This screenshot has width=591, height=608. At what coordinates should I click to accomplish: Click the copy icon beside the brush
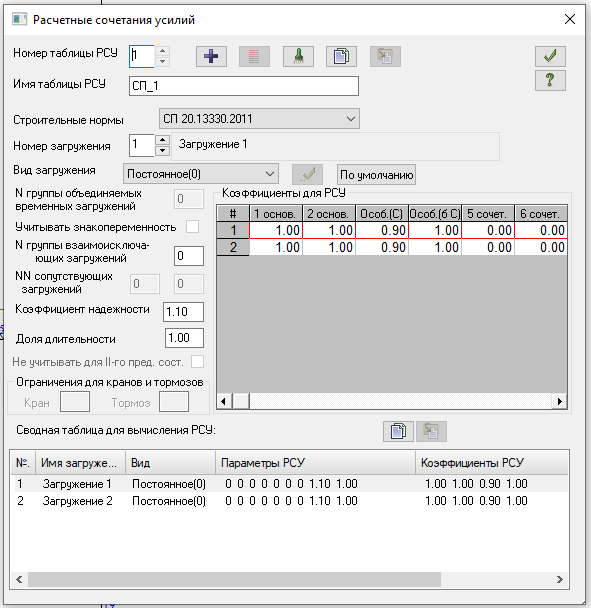tap(341, 57)
